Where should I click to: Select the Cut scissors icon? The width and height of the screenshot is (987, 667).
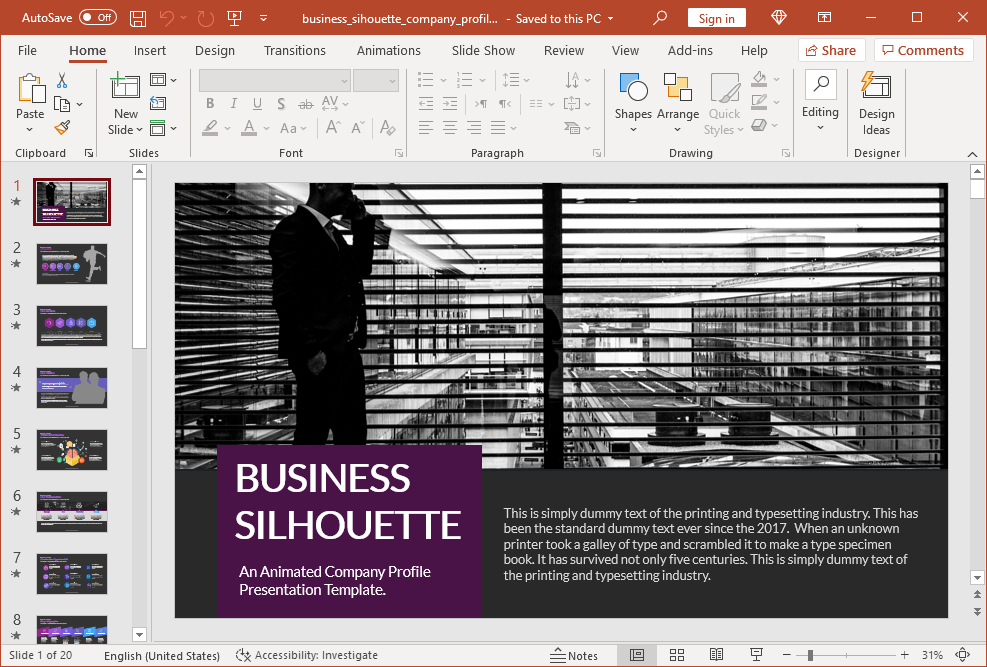point(62,81)
